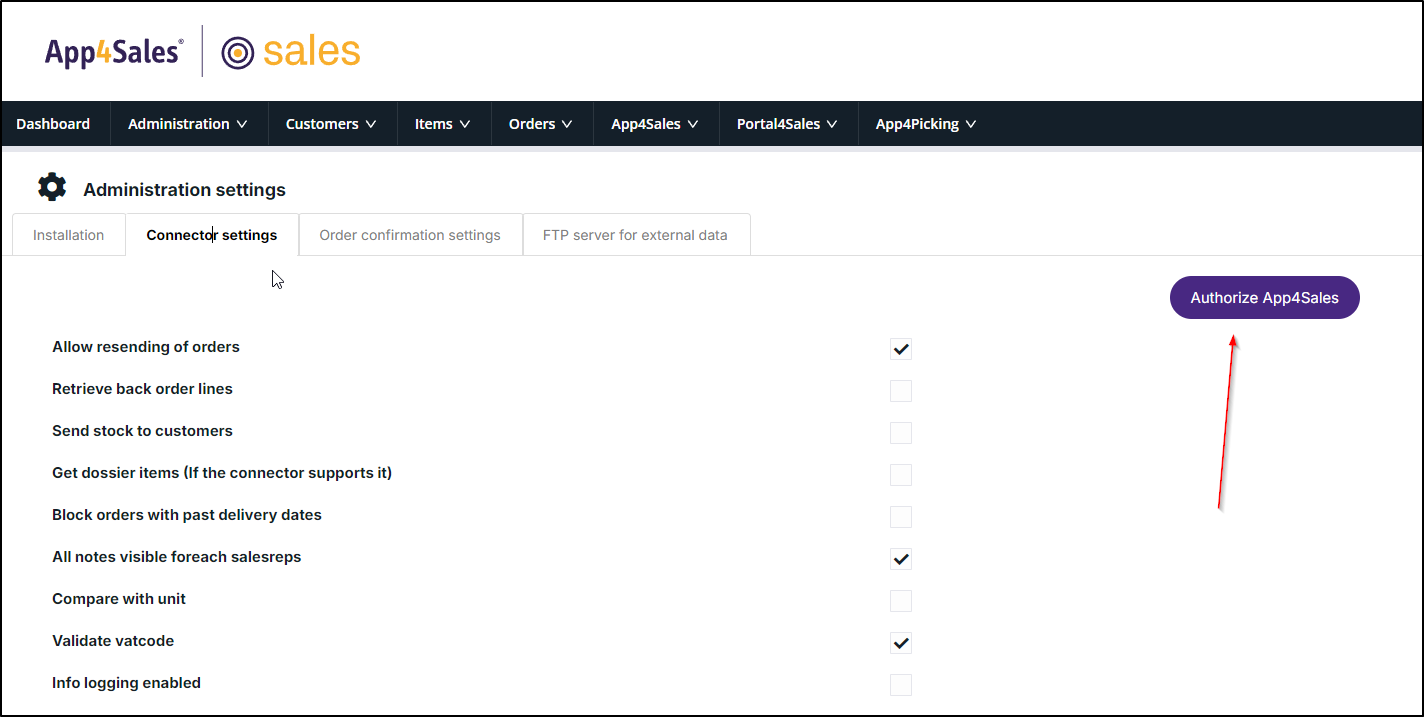Open Order confirmation settings tab
Viewport: 1424px width, 717px height.
point(410,235)
